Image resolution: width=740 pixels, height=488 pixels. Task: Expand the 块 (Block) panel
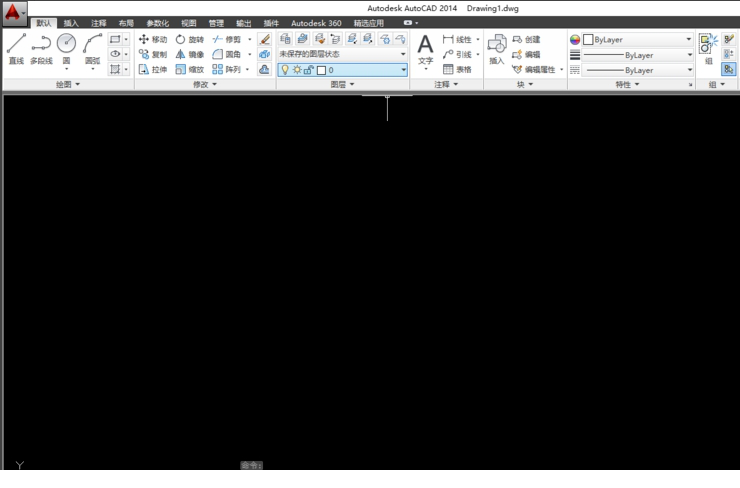tap(524, 84)
